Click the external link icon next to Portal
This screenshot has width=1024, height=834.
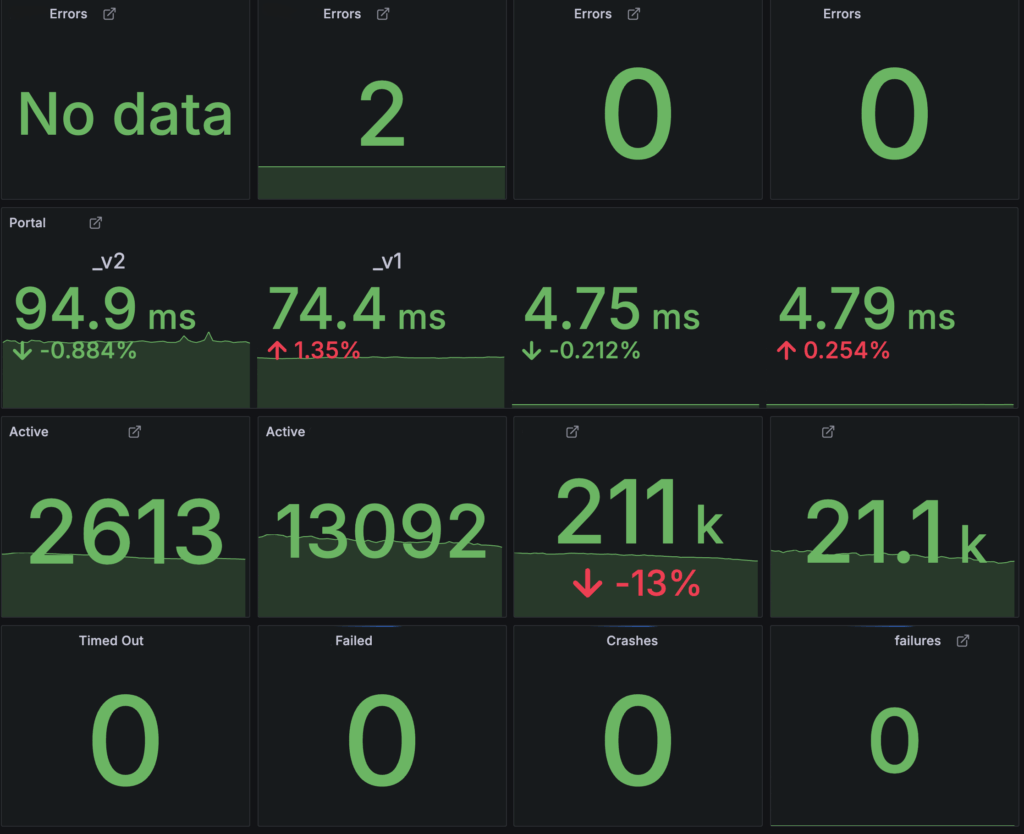96,223
